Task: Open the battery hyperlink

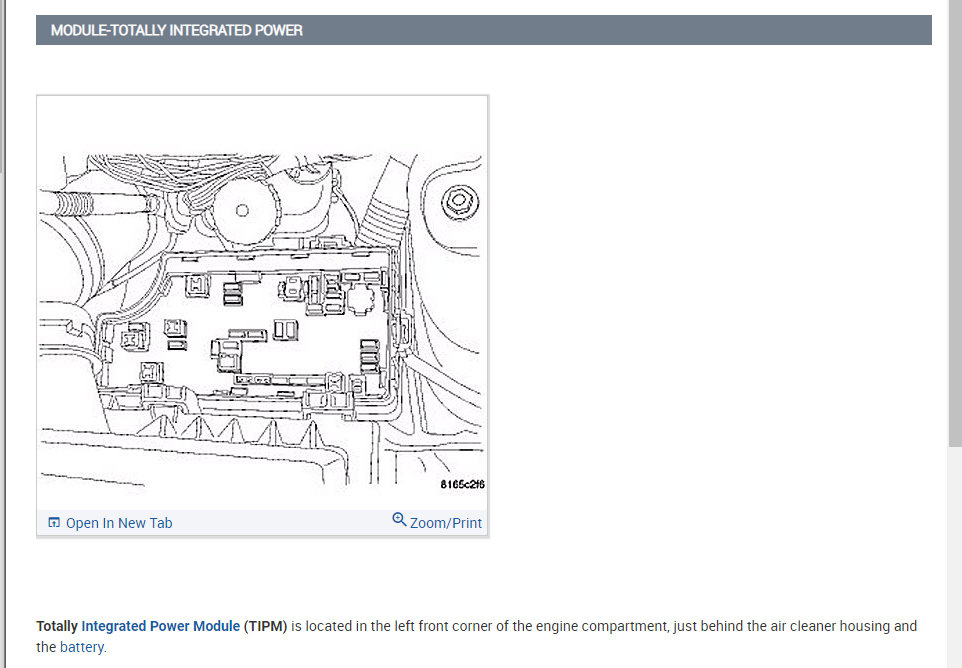Action: tap(82, 647)
